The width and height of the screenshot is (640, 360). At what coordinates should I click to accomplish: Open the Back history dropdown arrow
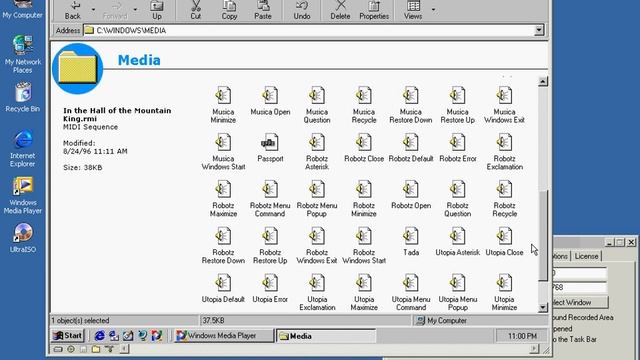[x=93, y=9]
